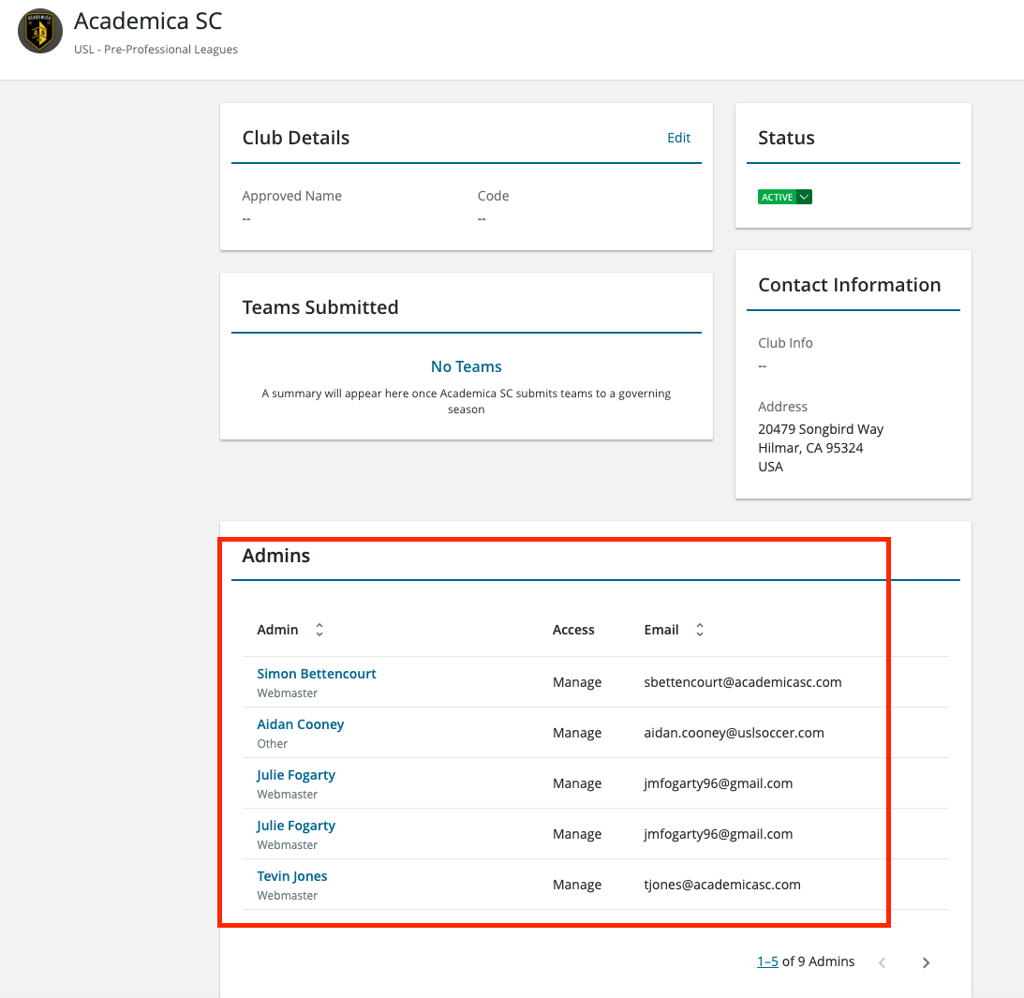Open Aidan Cooney's admin profile
This screenshot has width=1024, height=998.
point(300,723)
